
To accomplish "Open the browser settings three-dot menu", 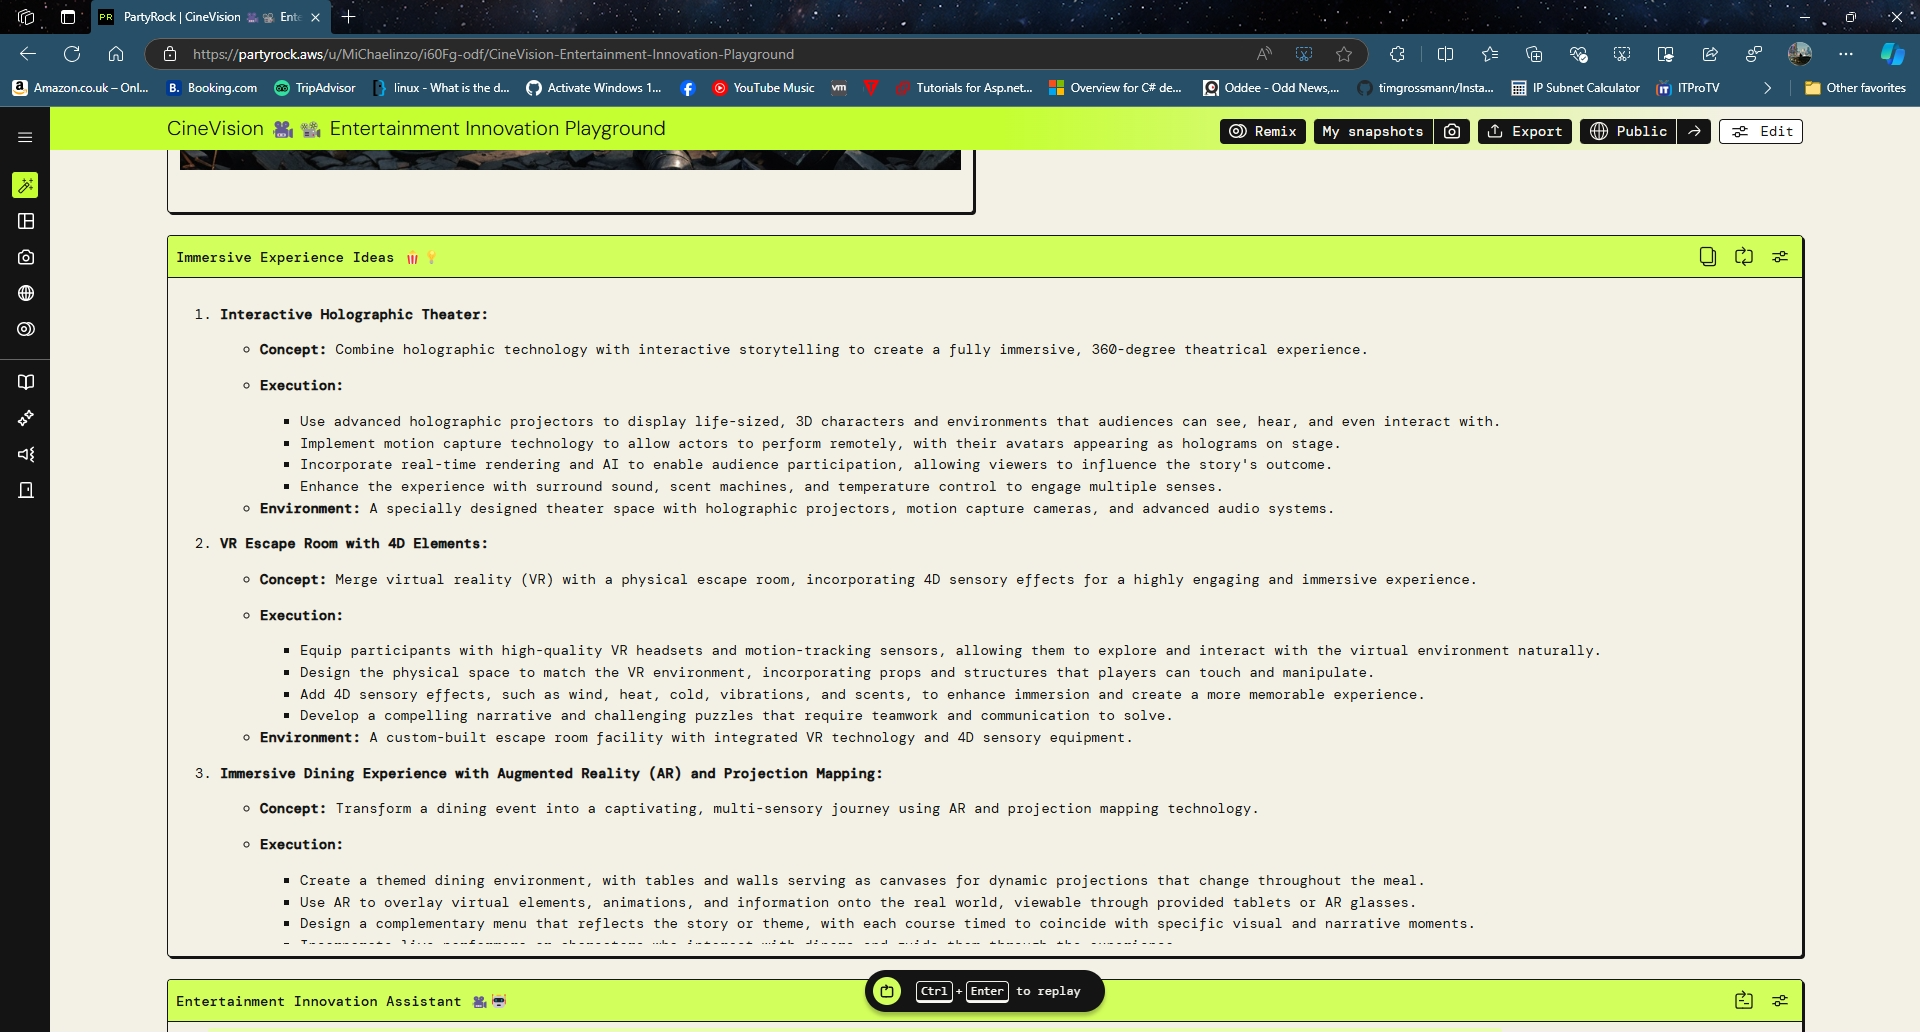I will pyautogui.click(x=1846, y=54).
